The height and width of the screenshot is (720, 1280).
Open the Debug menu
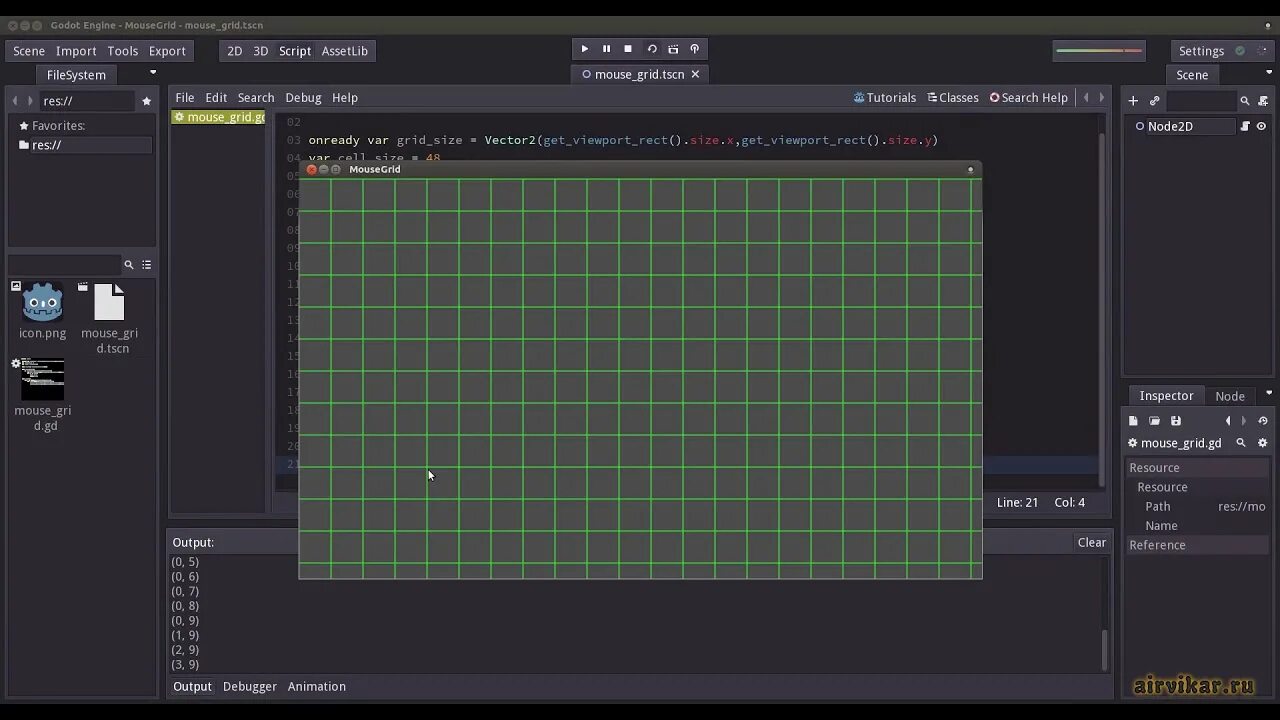(x=303, y=97)
